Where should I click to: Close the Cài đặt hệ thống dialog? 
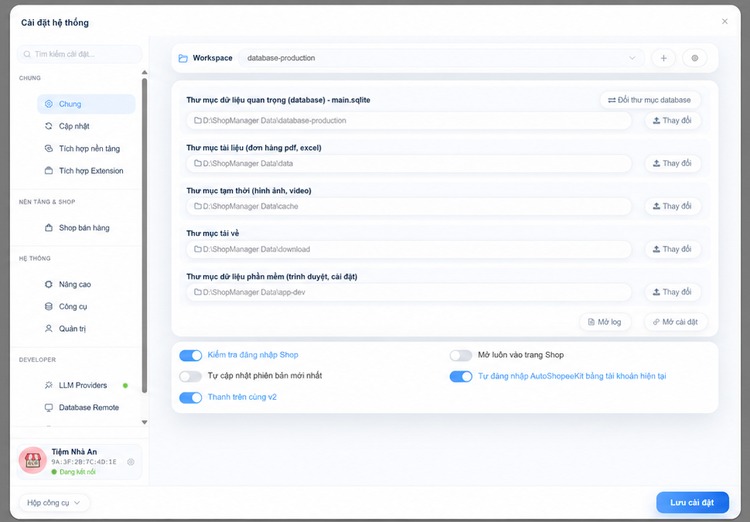pos(725,22)
